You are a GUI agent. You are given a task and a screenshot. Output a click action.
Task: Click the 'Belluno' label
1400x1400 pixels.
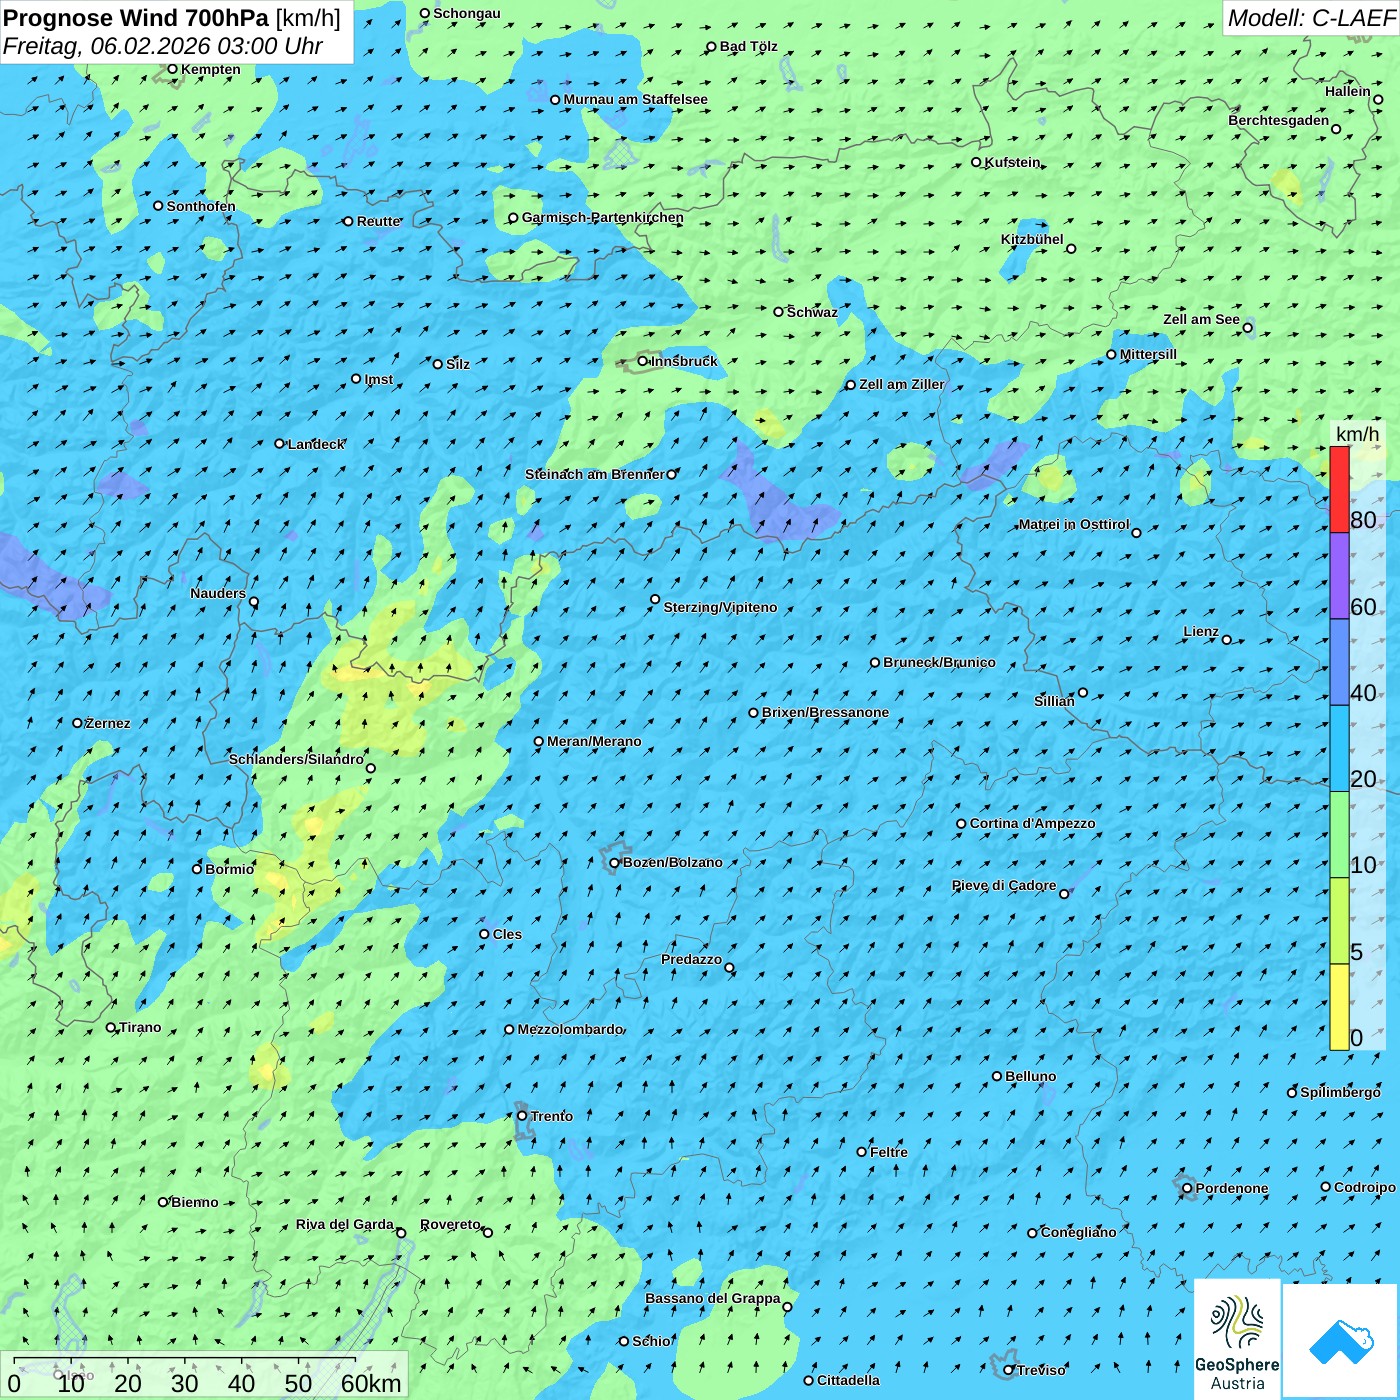[x=1031, y=1076]
